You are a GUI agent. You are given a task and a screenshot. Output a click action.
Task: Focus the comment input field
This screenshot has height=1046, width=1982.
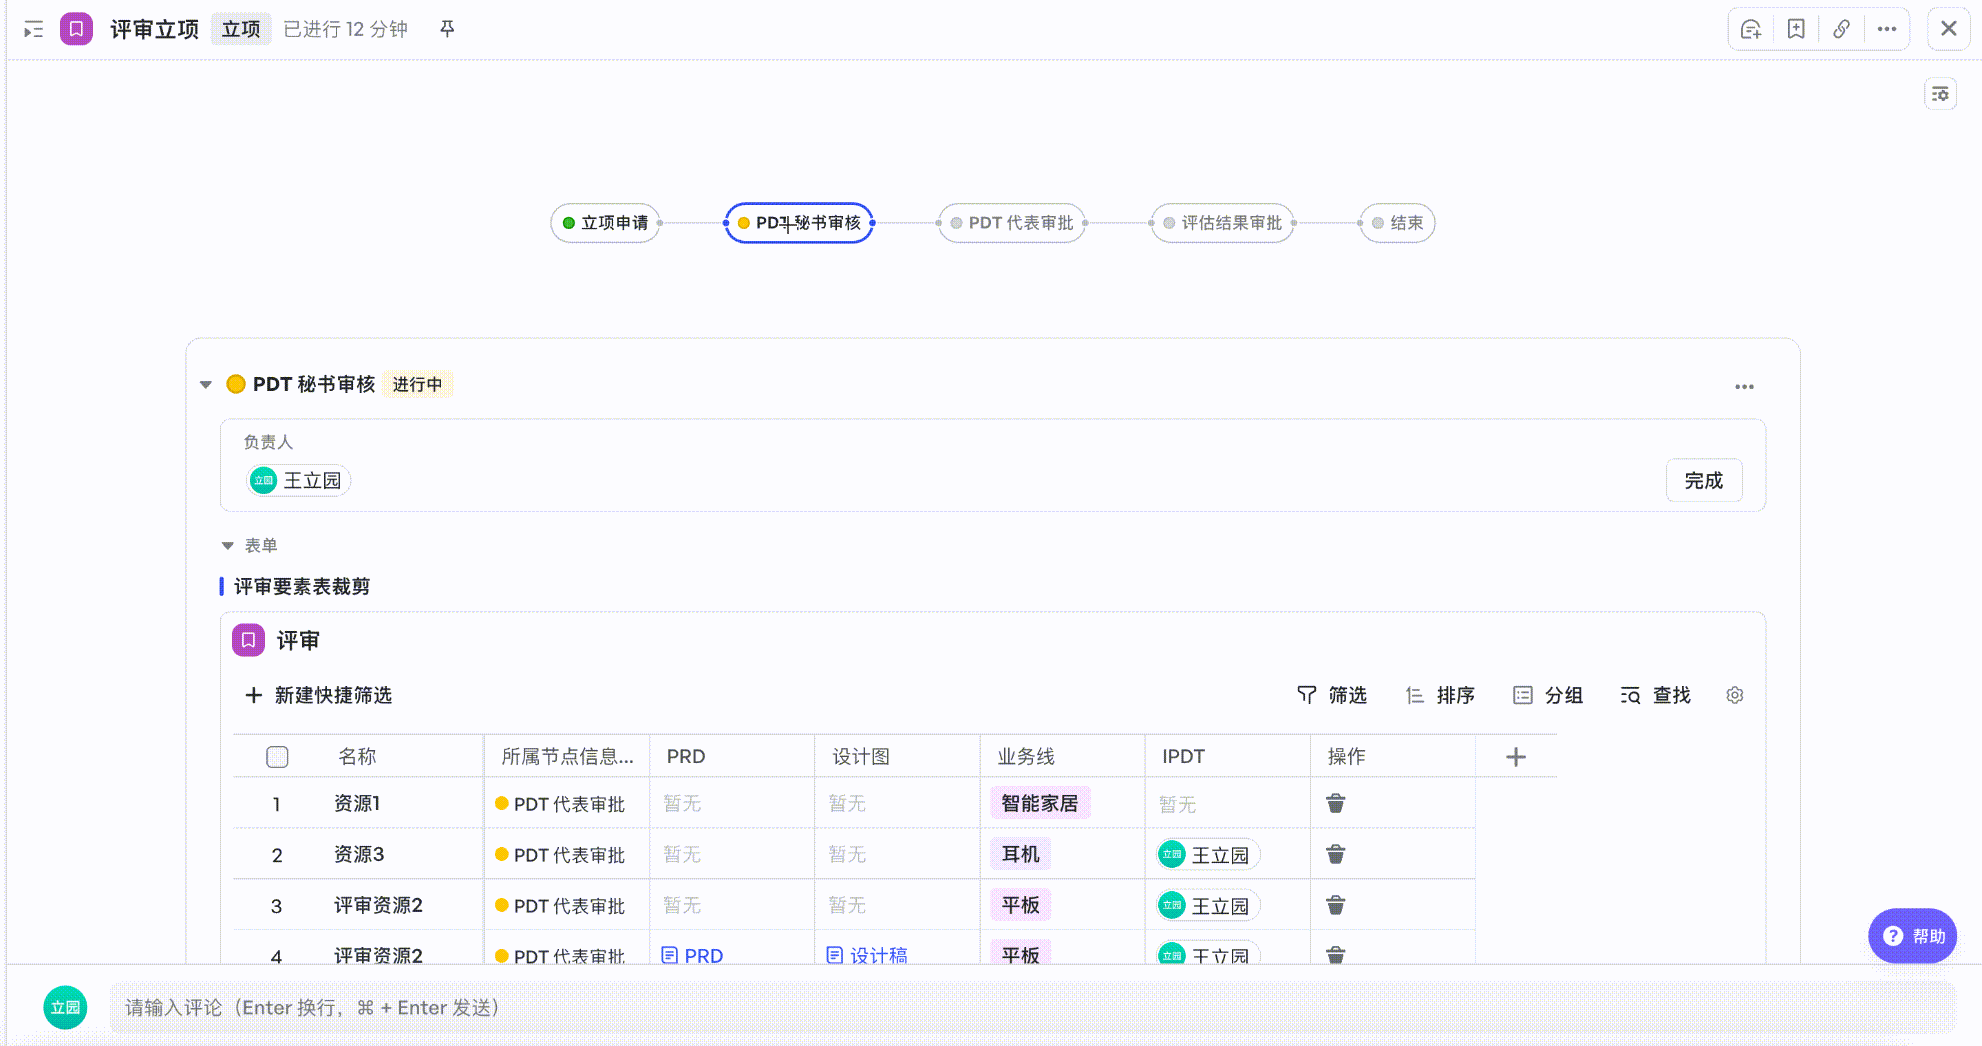pos(1030,1007)
